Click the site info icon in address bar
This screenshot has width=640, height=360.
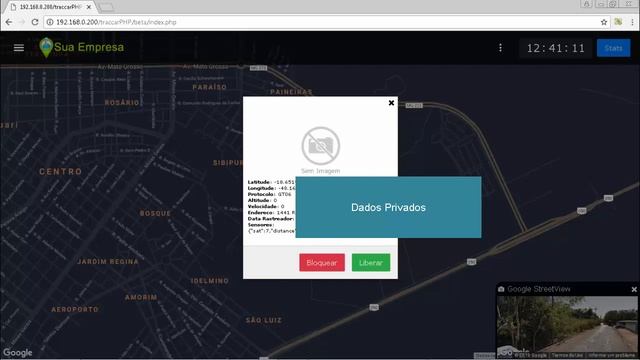tap(50, 22)
